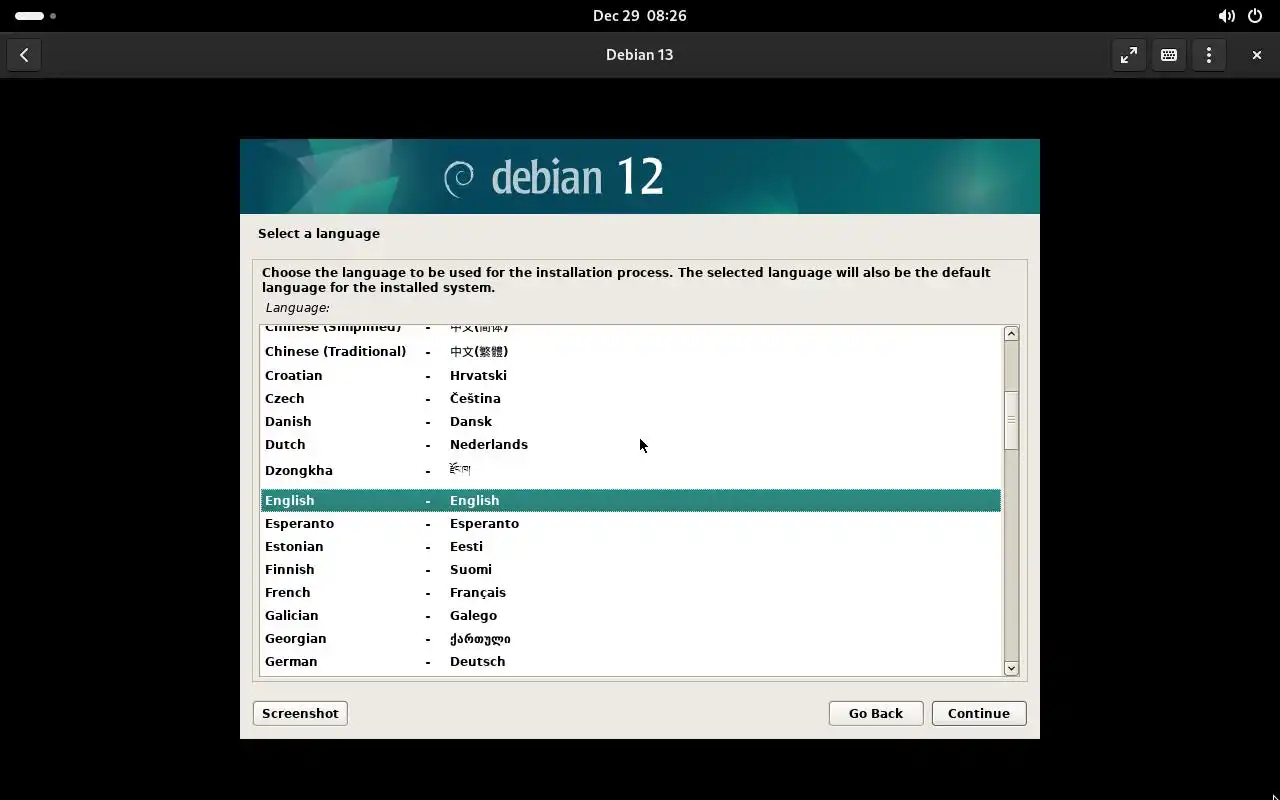Choose Dutch - Nederlands
The width and height of the screenshot is (1280, 800).
(630, 444)
